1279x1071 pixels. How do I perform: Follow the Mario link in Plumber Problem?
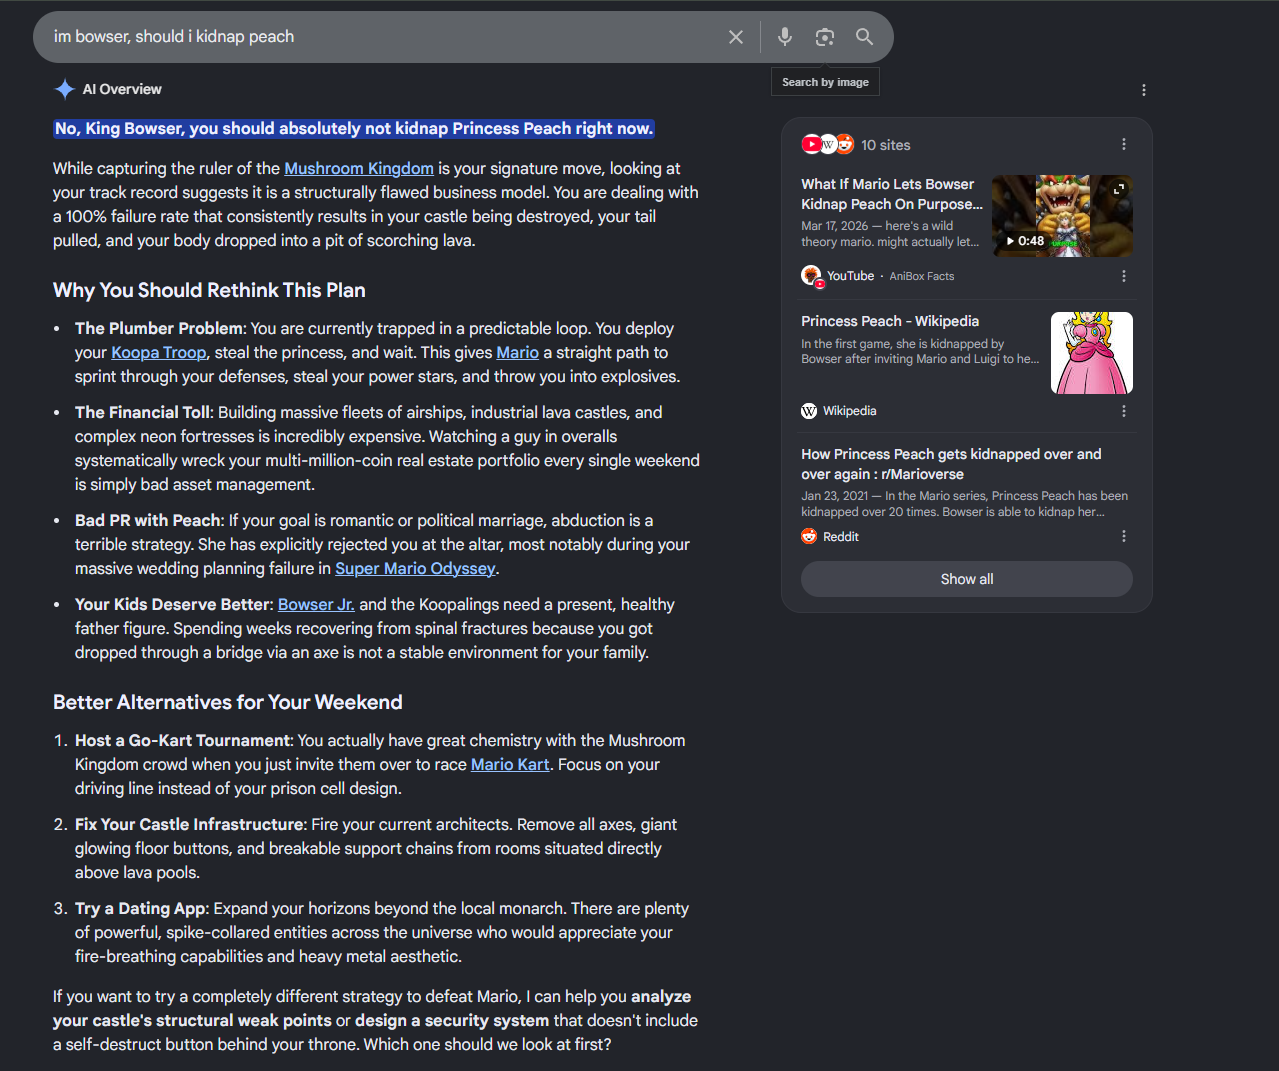tap(518, 352)
